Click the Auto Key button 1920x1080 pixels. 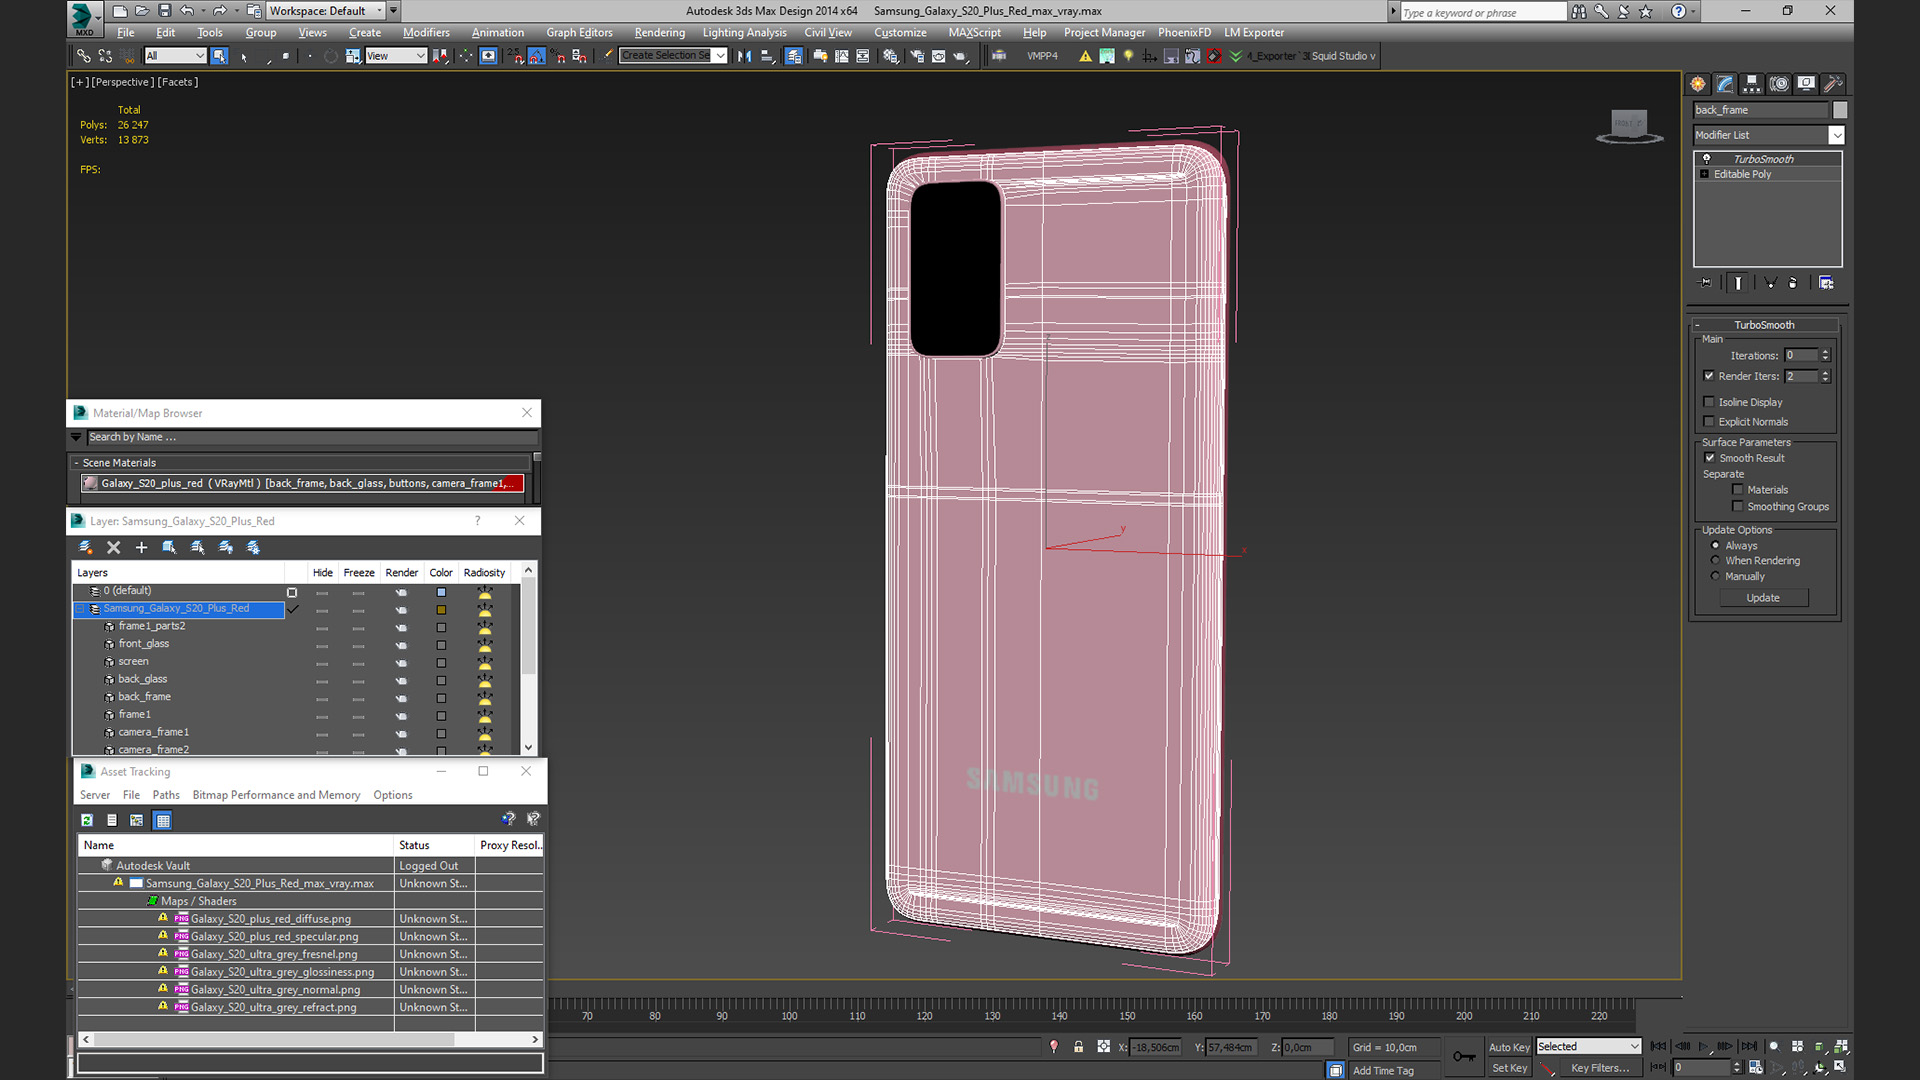click(1509, 1047)
